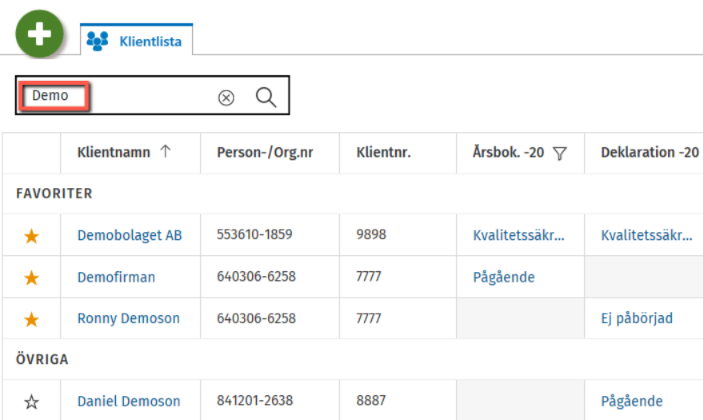Viewport: 703px width, 420px height.
Task: Open Demobolaget AB Deklaration Kvalitetssäkr... status
Action: pyautogui.click(x=647, y=235)
